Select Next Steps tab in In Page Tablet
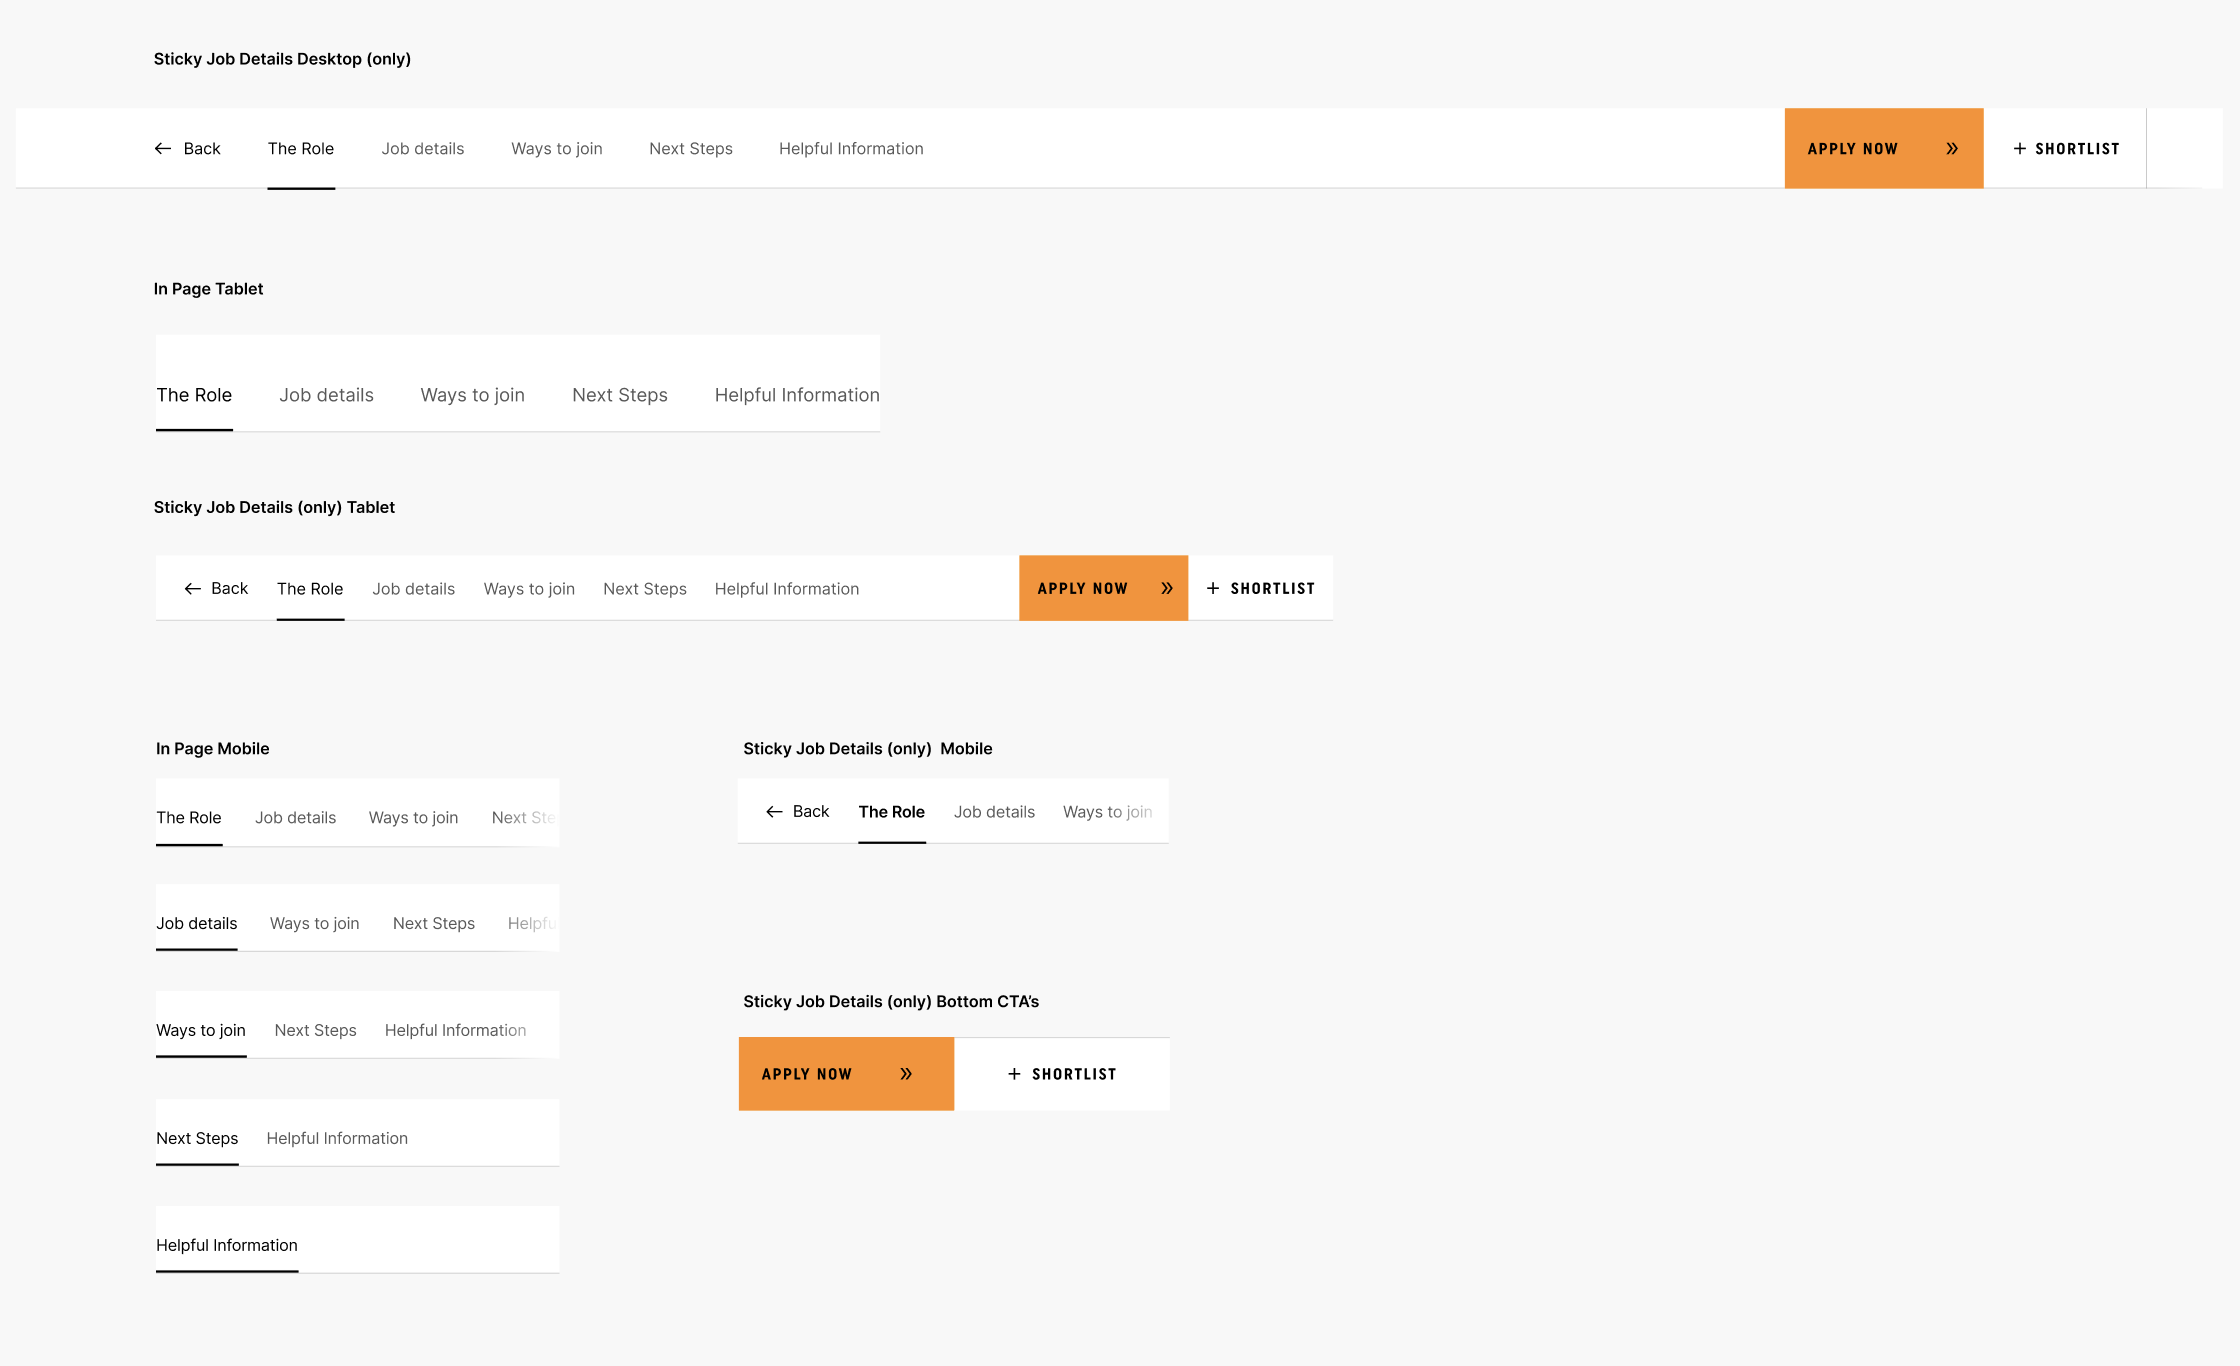The height and width of the screenshot is (1366, 2240). coord(619,395)
